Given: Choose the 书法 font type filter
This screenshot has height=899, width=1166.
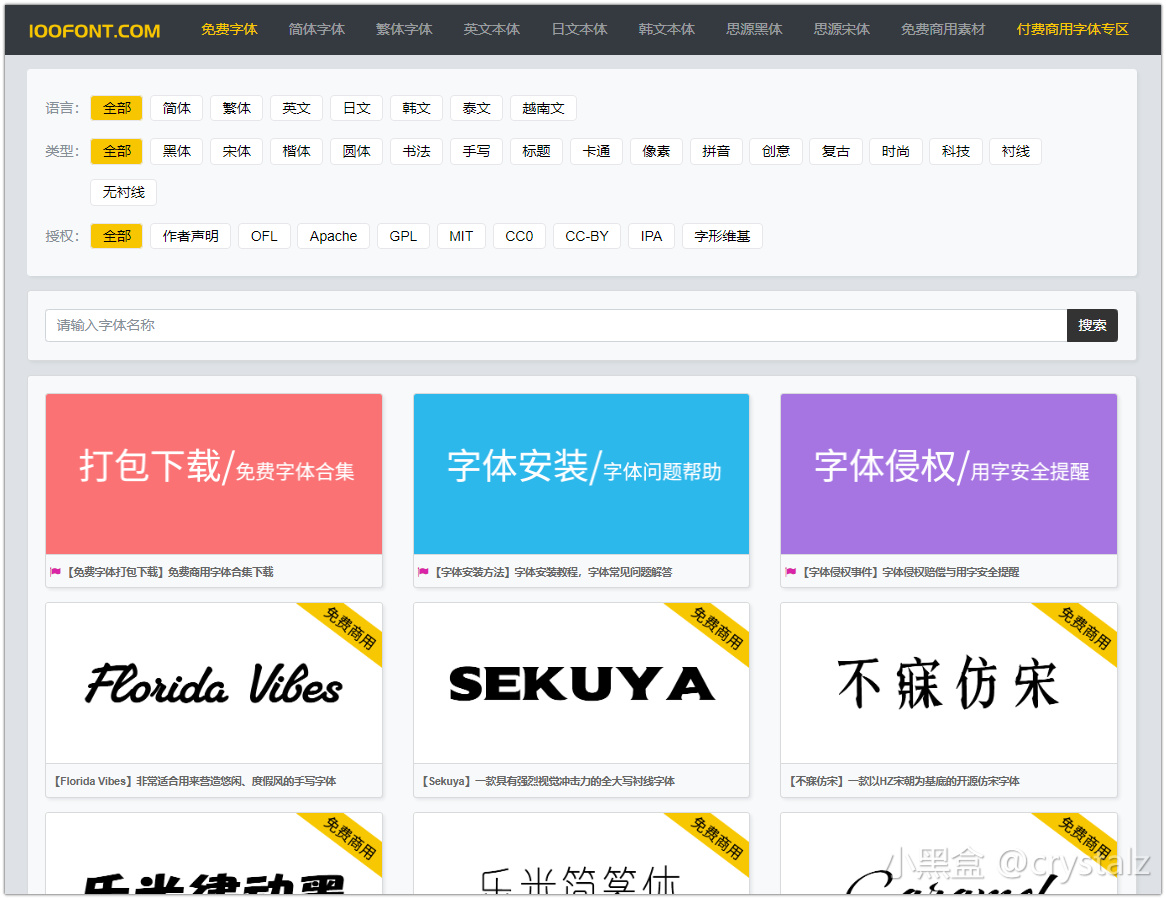Looking at the screenshot, I should click(416, 151).
